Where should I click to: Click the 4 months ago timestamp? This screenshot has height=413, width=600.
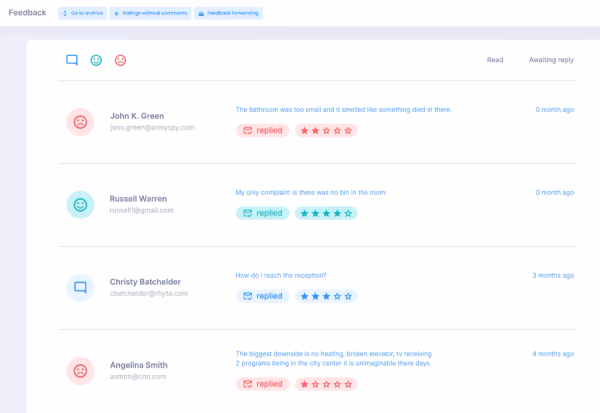tap(553, 354)
